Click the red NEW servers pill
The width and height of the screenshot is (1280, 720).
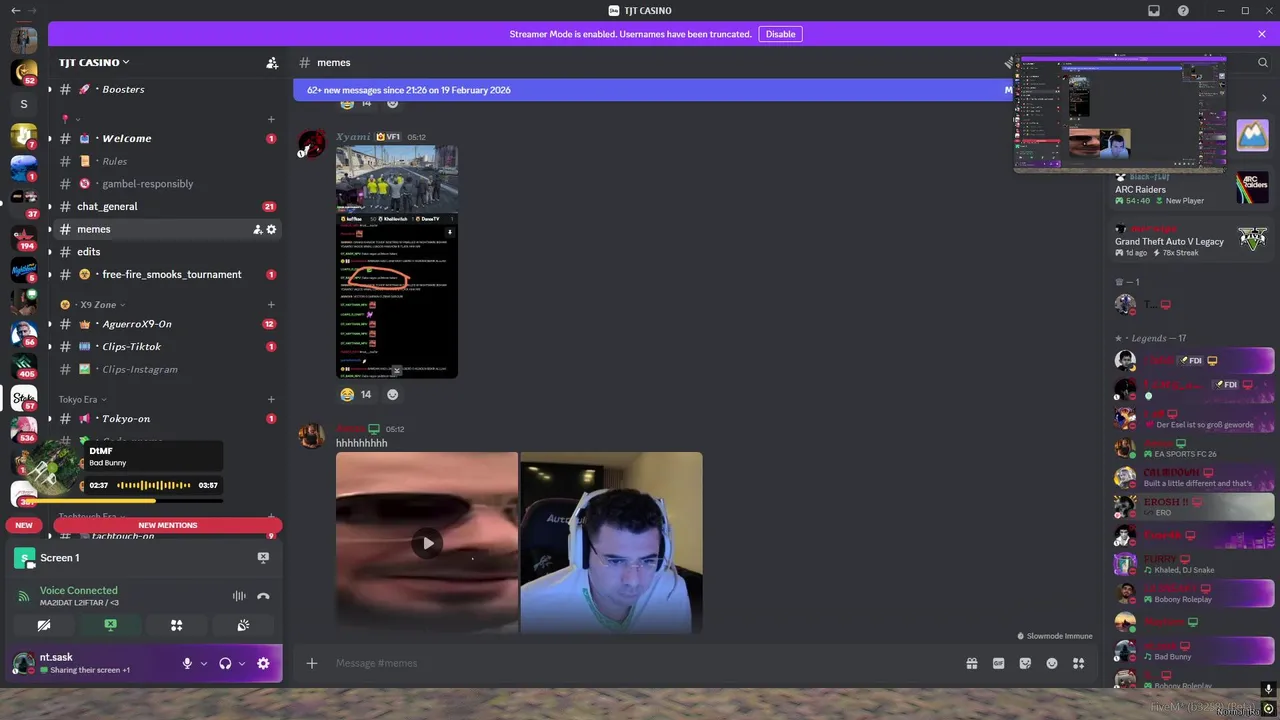tap(24, 525)
